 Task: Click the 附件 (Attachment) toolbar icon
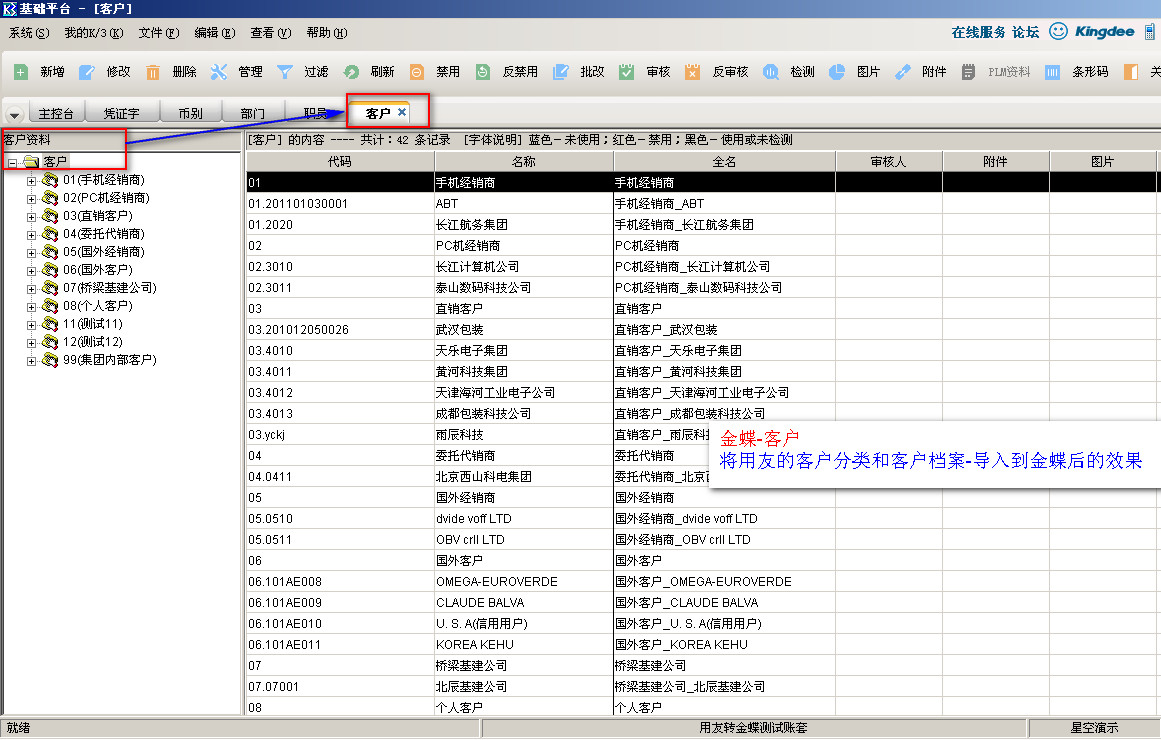click(902, 72)
